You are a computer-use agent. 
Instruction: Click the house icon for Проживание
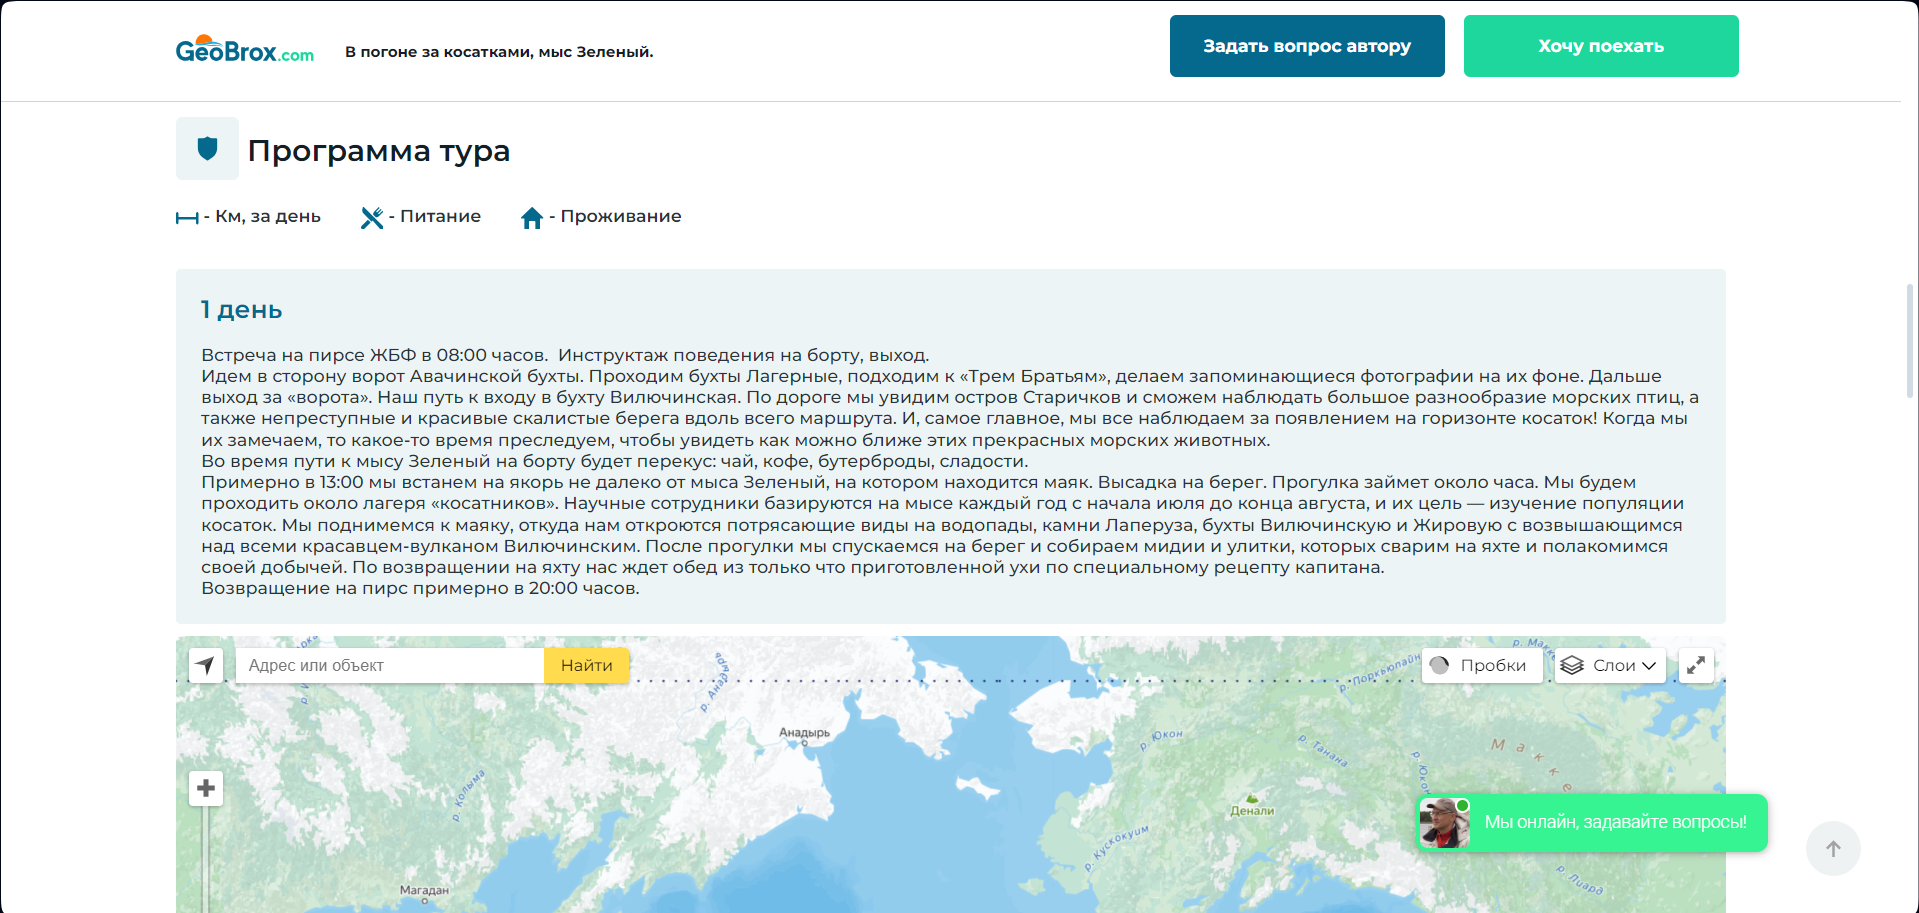(532, 217)
